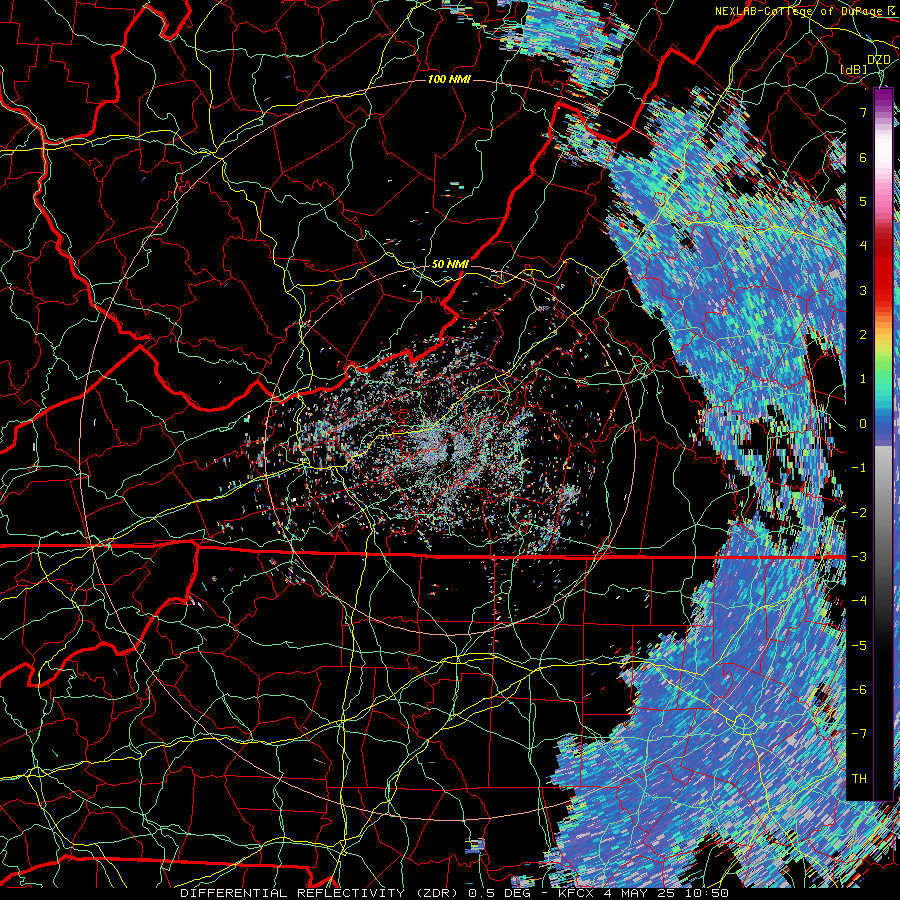
Task: Click the "TH" threshold label on legend
Action: (x=859, y=779)
